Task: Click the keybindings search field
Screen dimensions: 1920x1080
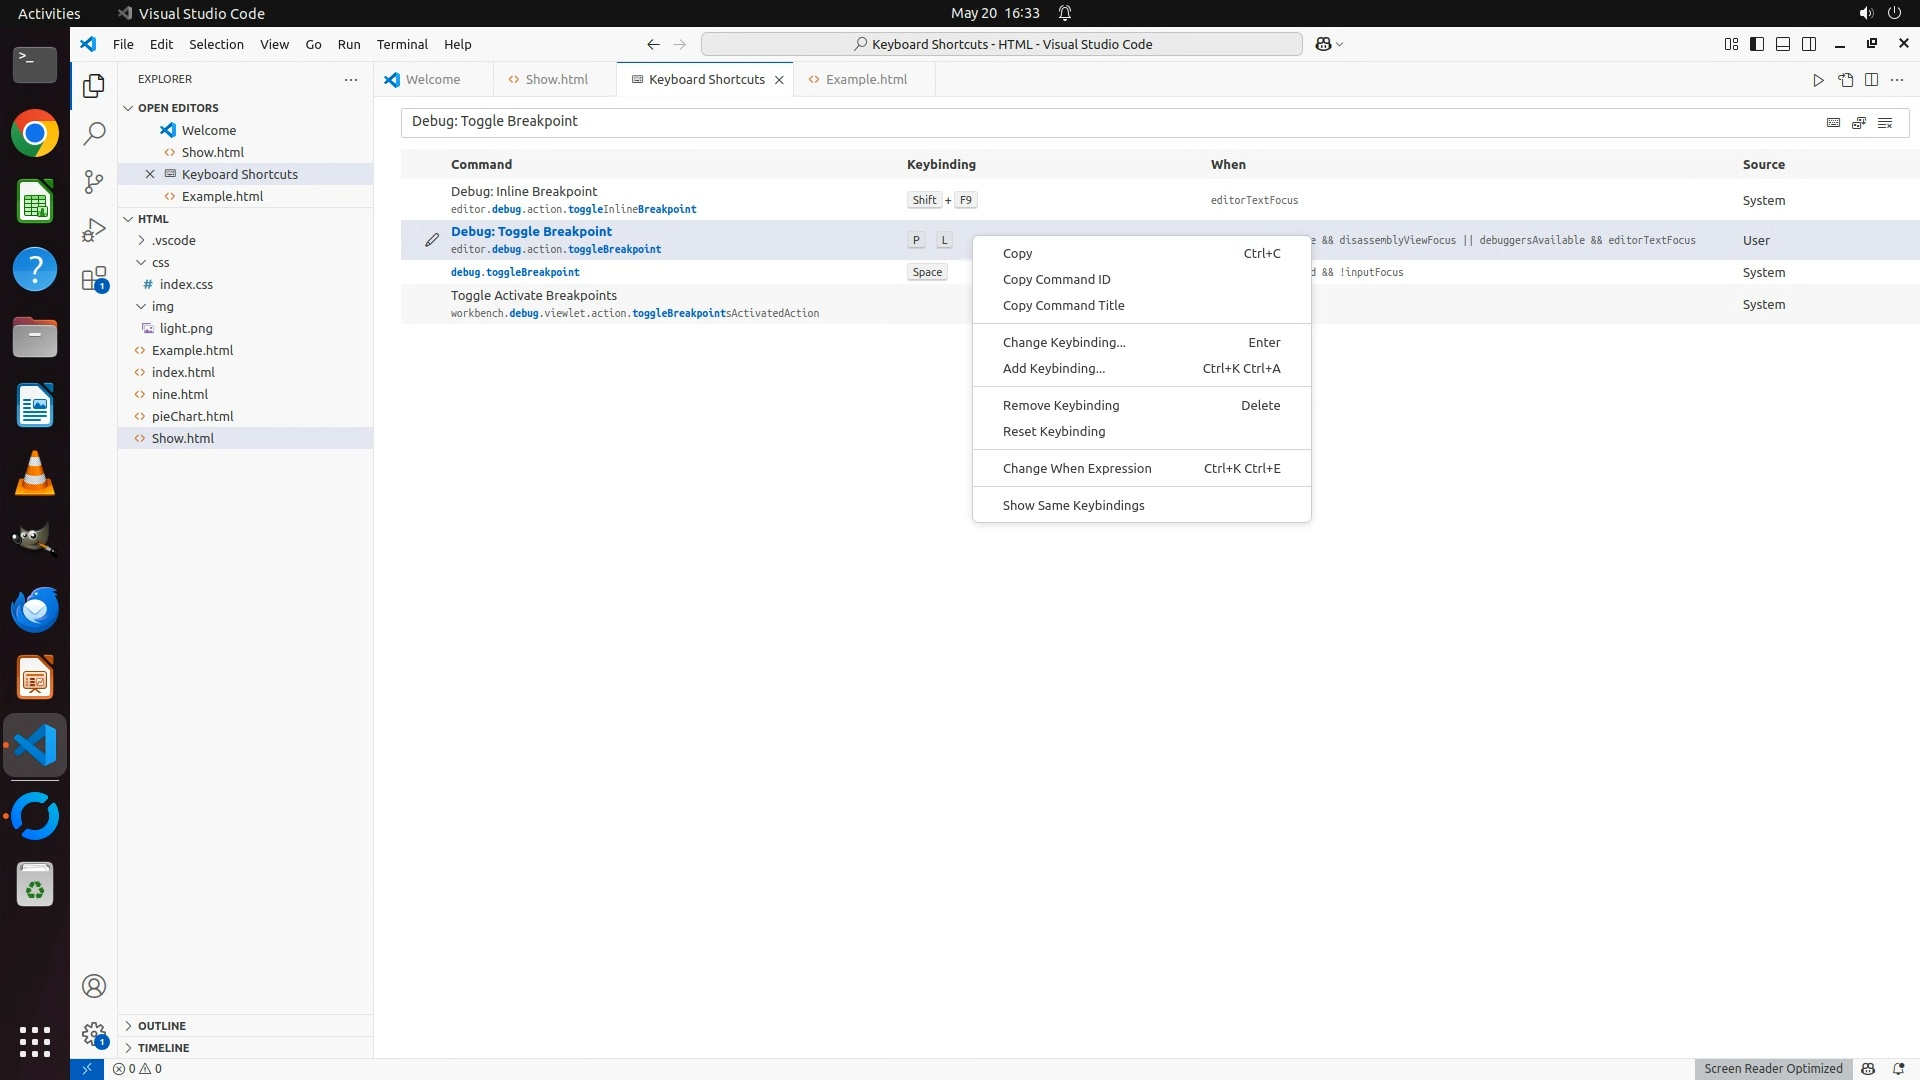Action: tap(1100, 122)
